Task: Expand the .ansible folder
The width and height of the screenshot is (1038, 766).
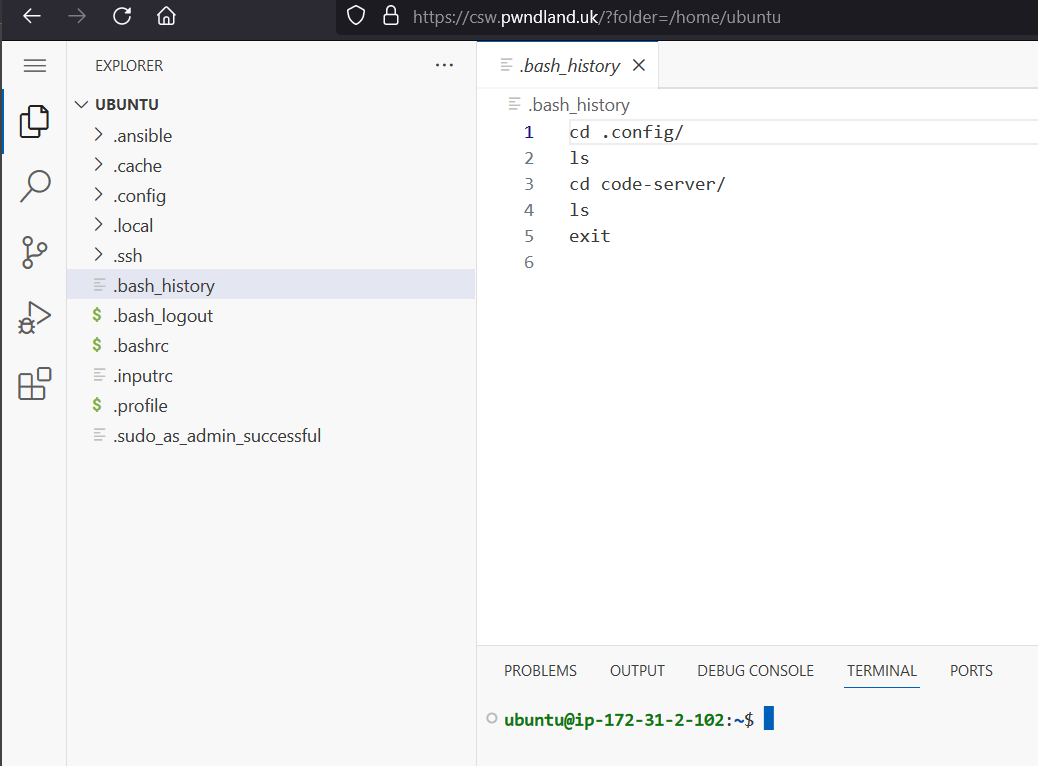Action: coord(142,136)
